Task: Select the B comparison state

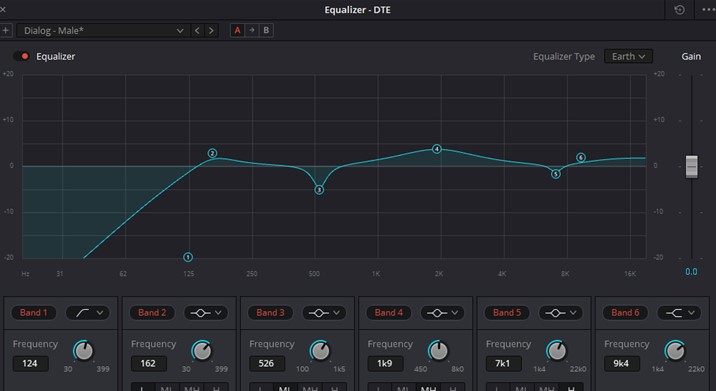Action: pyautogui.click(x=266, y=31)
